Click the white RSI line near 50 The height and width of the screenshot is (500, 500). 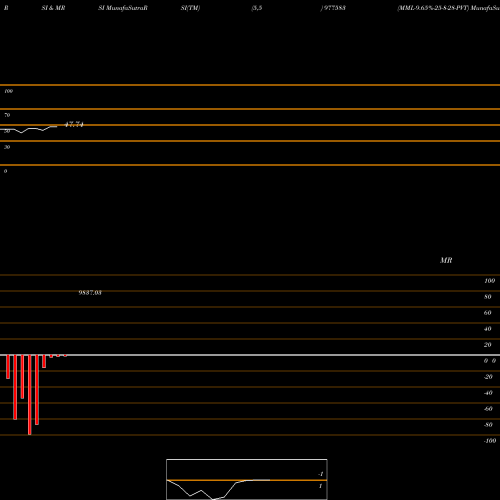28,129
